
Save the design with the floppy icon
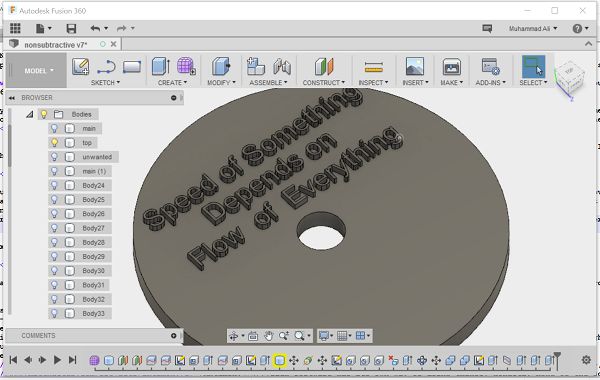coord(71,28)
